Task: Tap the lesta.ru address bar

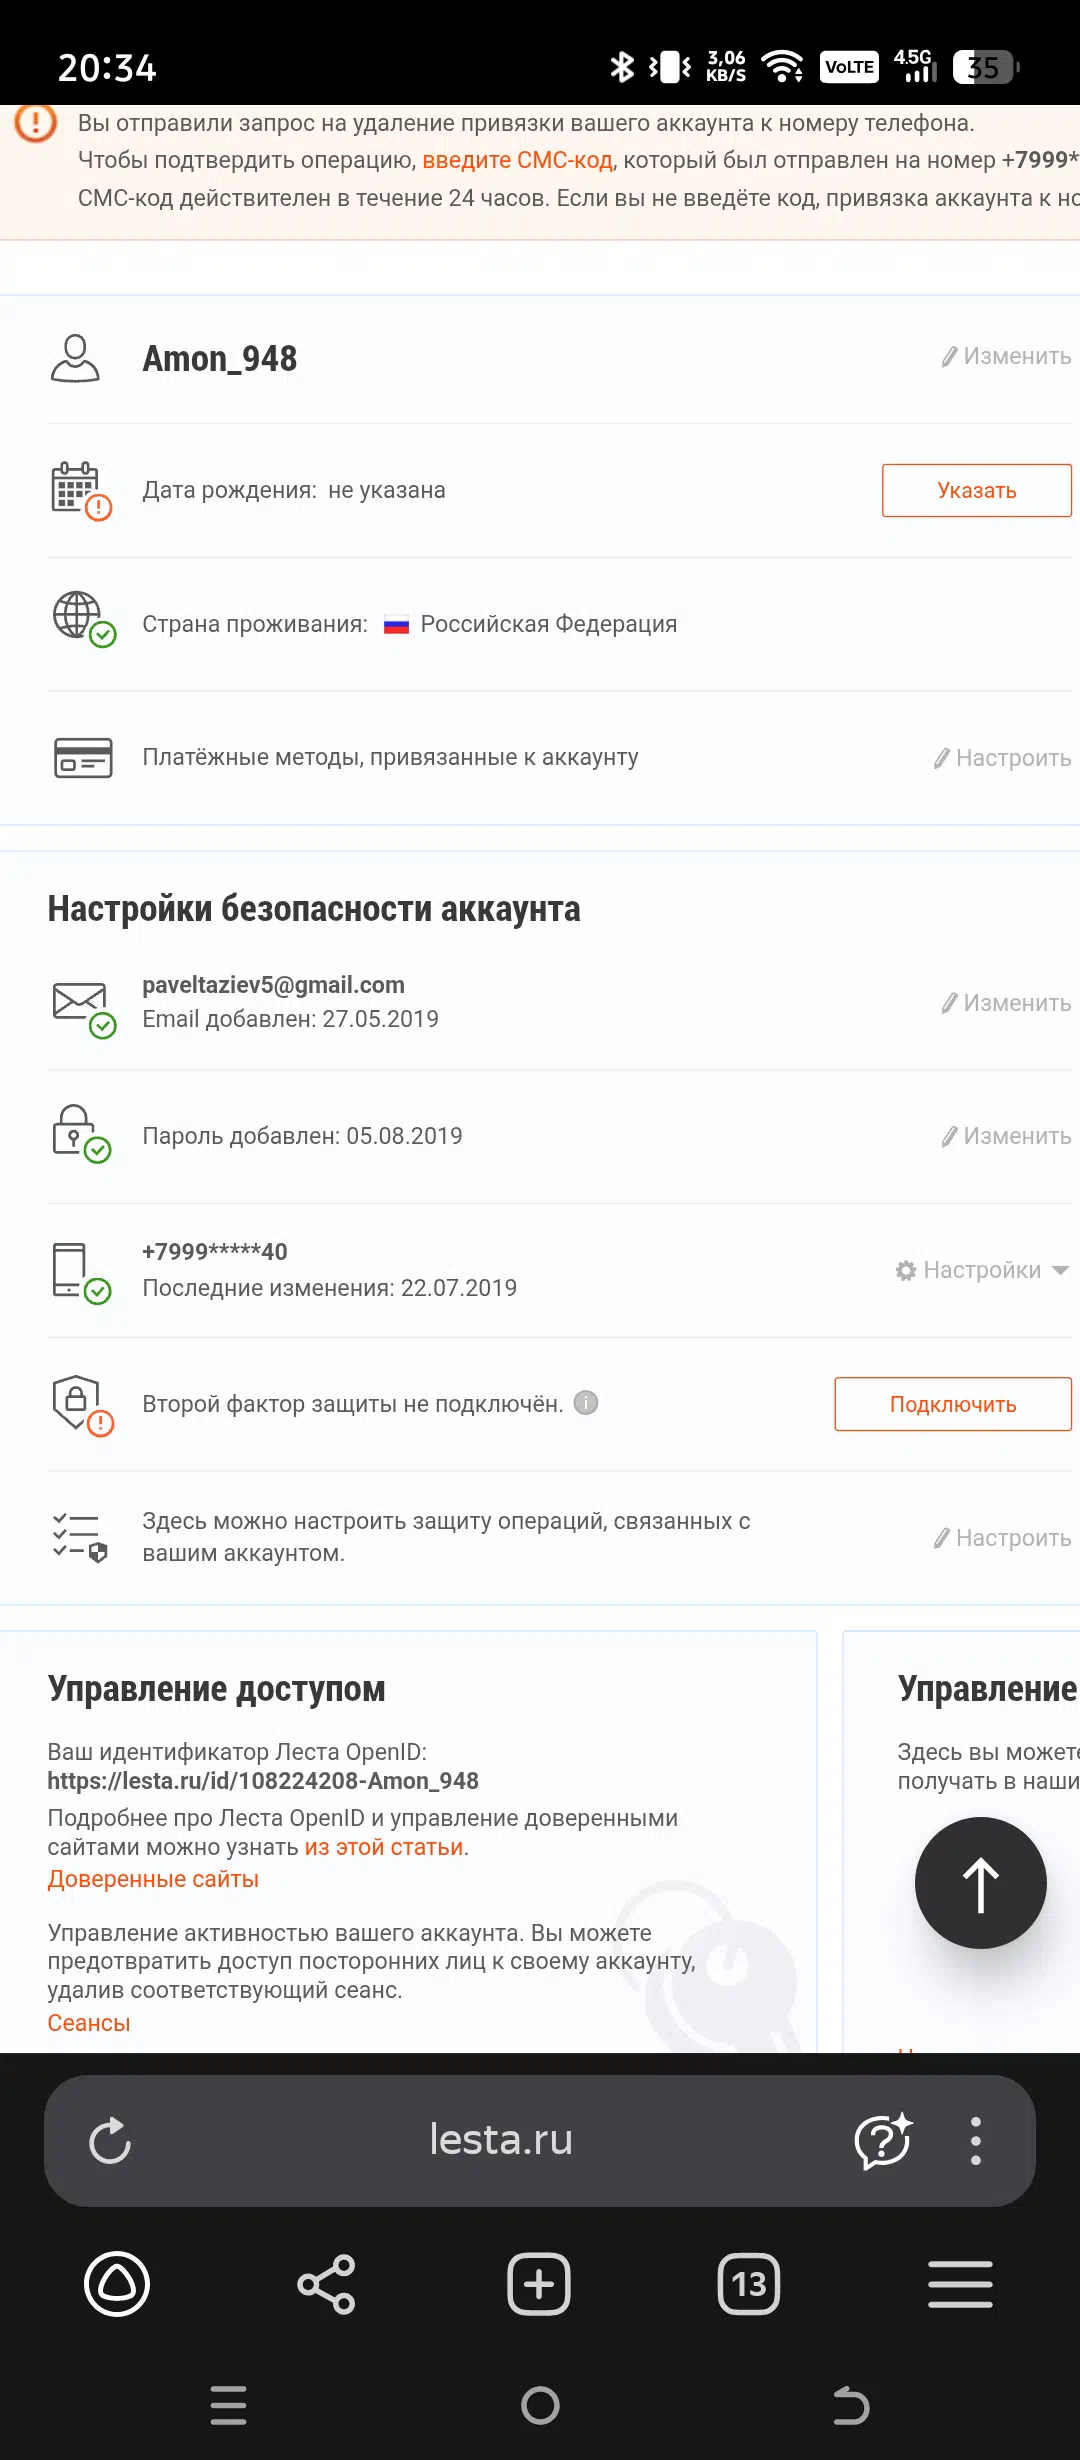Action: coord(500,2141)
